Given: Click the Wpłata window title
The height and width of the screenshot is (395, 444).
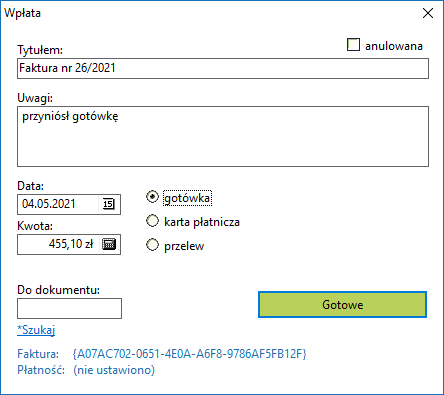Looking at the screenshot, I should point(22,13).
